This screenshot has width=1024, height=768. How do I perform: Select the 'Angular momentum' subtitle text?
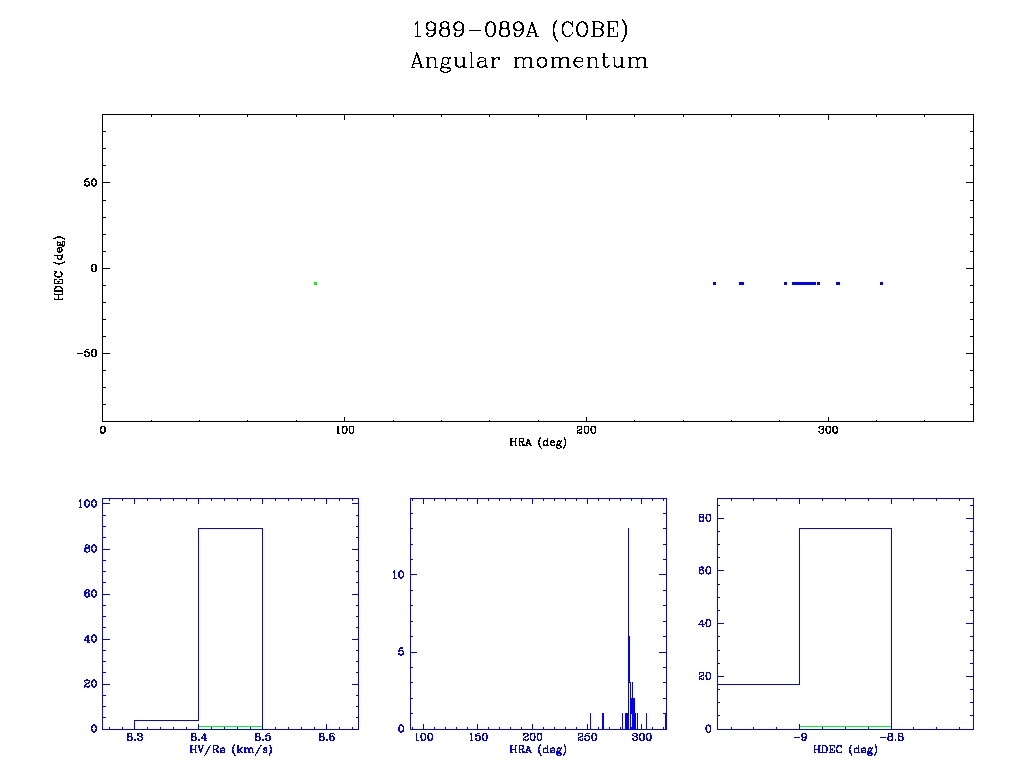[529, 62]
